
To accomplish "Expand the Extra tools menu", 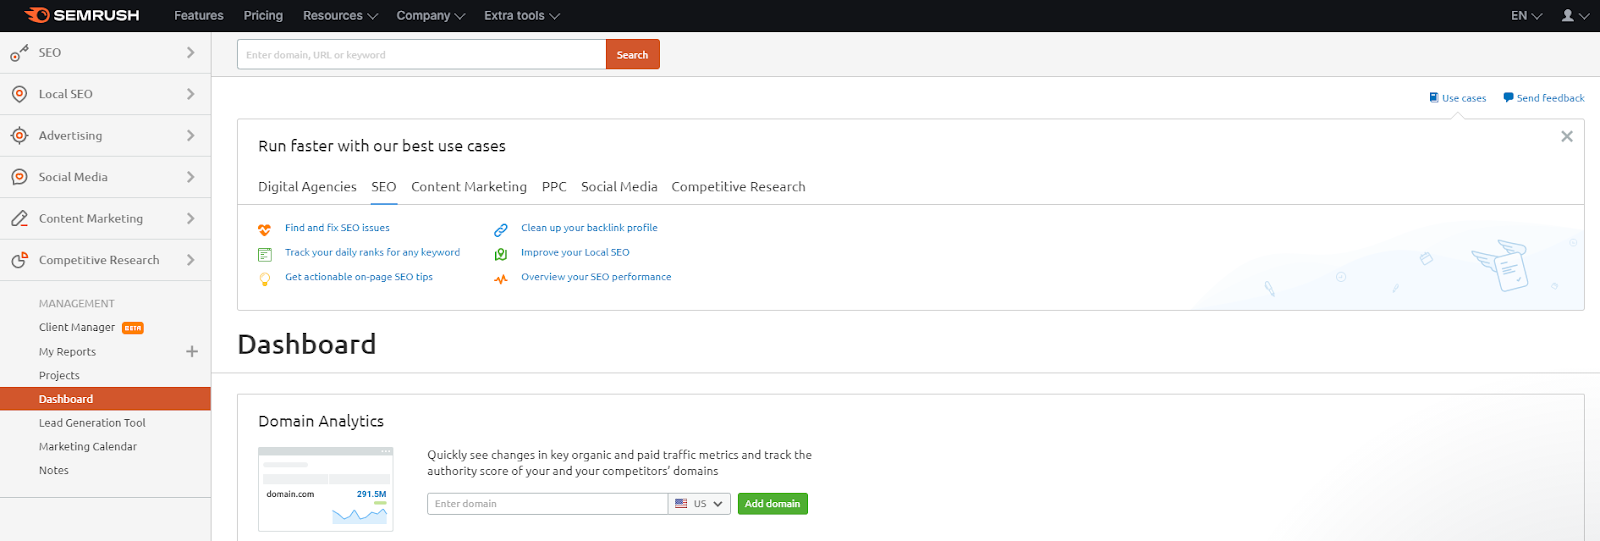I will [x=521, y=16].
